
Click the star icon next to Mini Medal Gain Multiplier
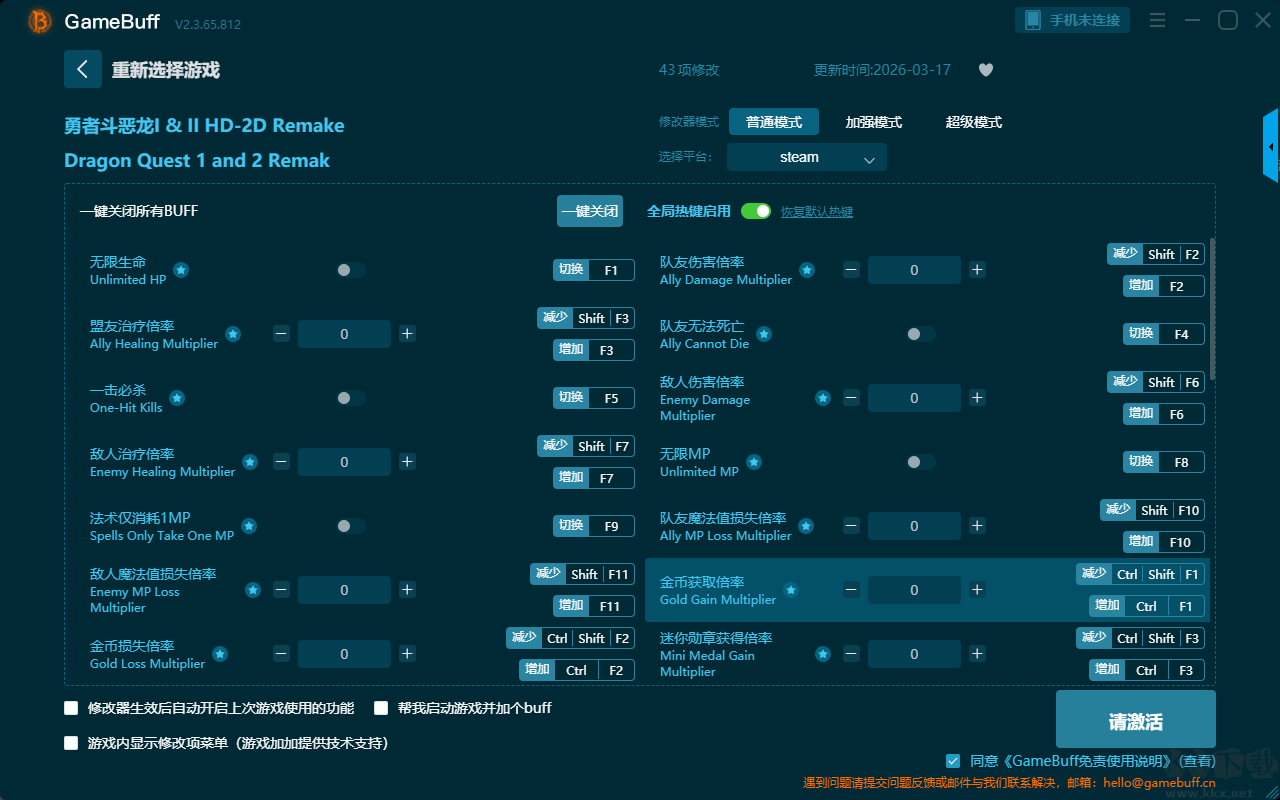823,654
